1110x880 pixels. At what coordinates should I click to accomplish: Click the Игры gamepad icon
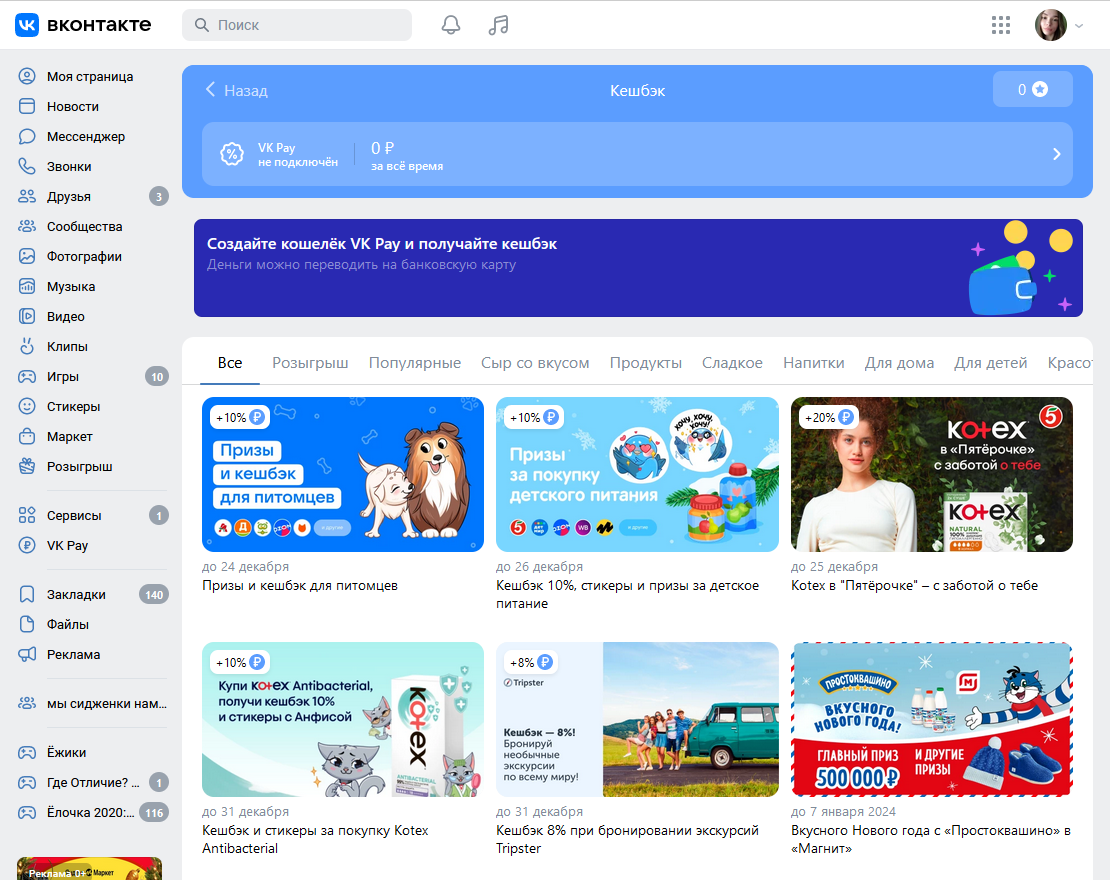[27, 377]
